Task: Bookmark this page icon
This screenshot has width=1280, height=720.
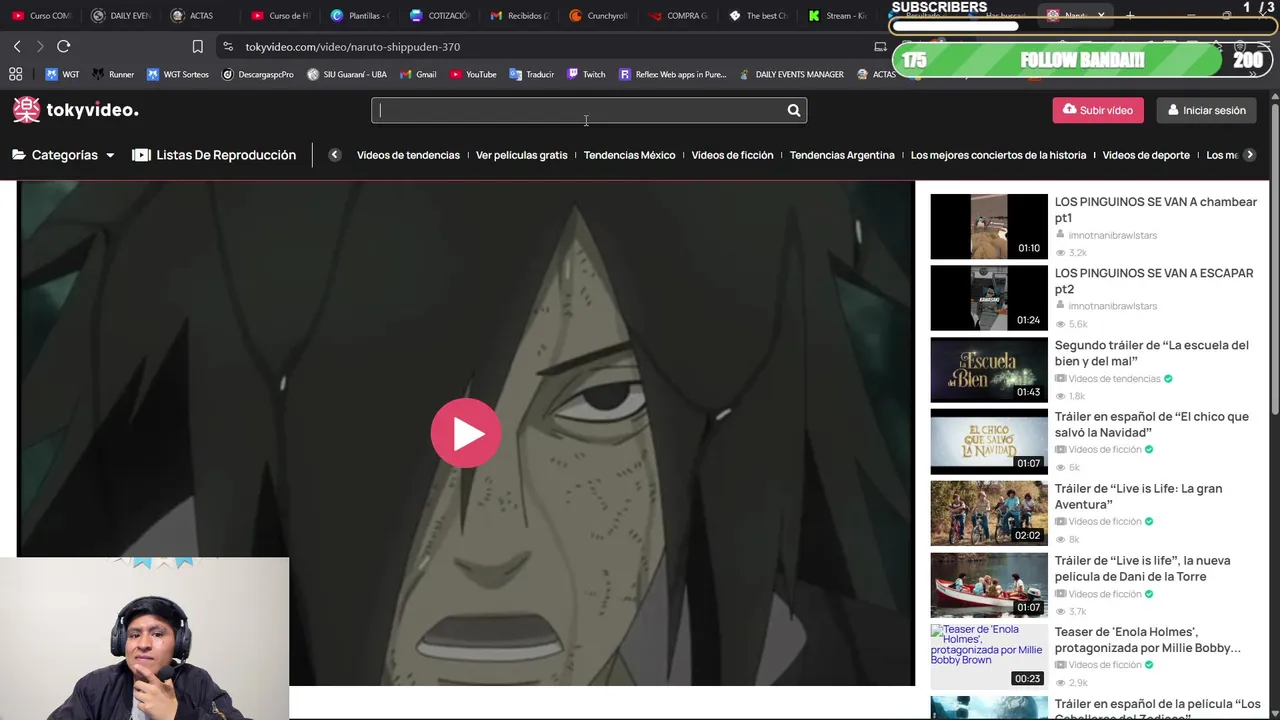Action: pyautogui.click(x=197, y=46)
